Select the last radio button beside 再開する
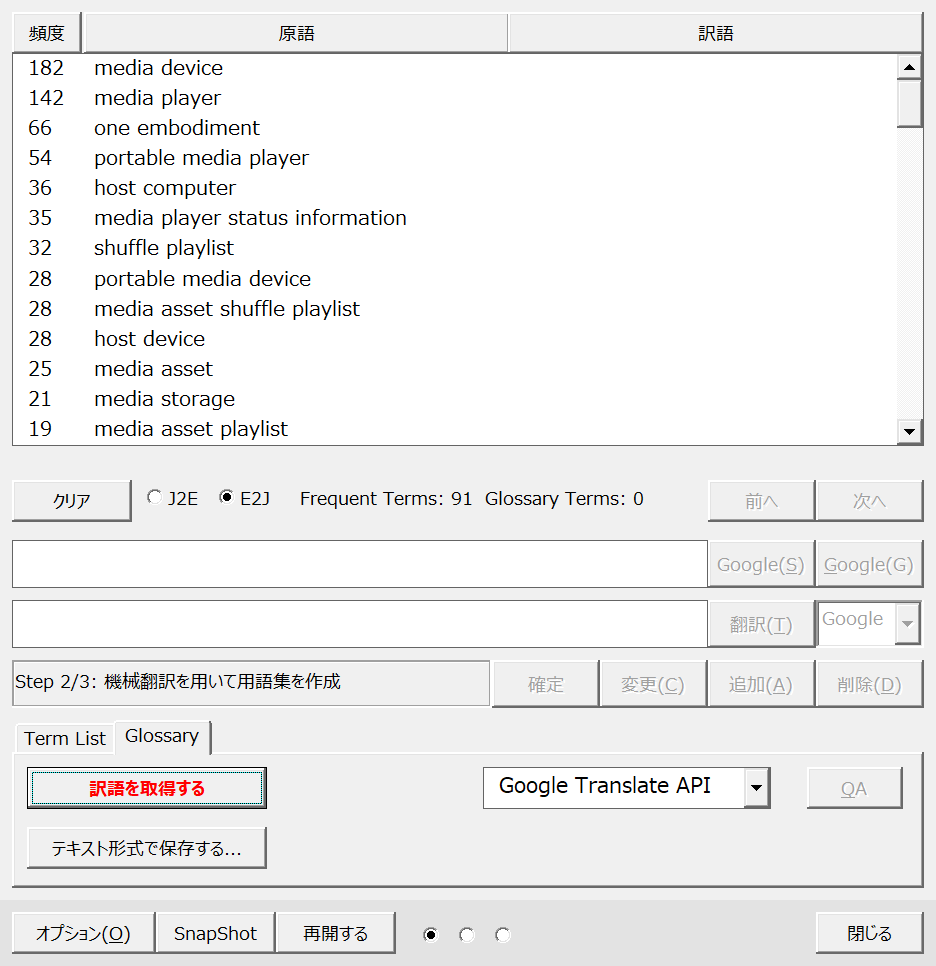 point(503,935)
